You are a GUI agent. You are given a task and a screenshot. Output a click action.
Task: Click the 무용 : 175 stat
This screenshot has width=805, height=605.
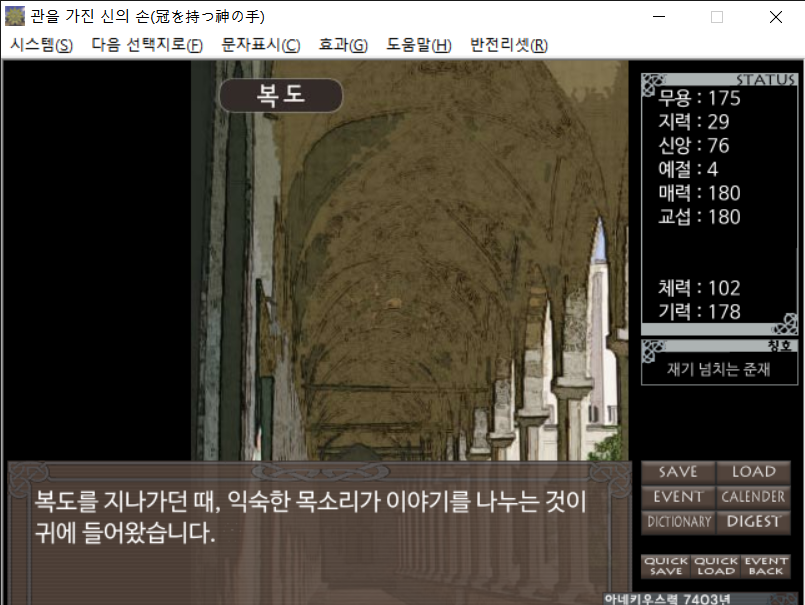pos(699,98)
